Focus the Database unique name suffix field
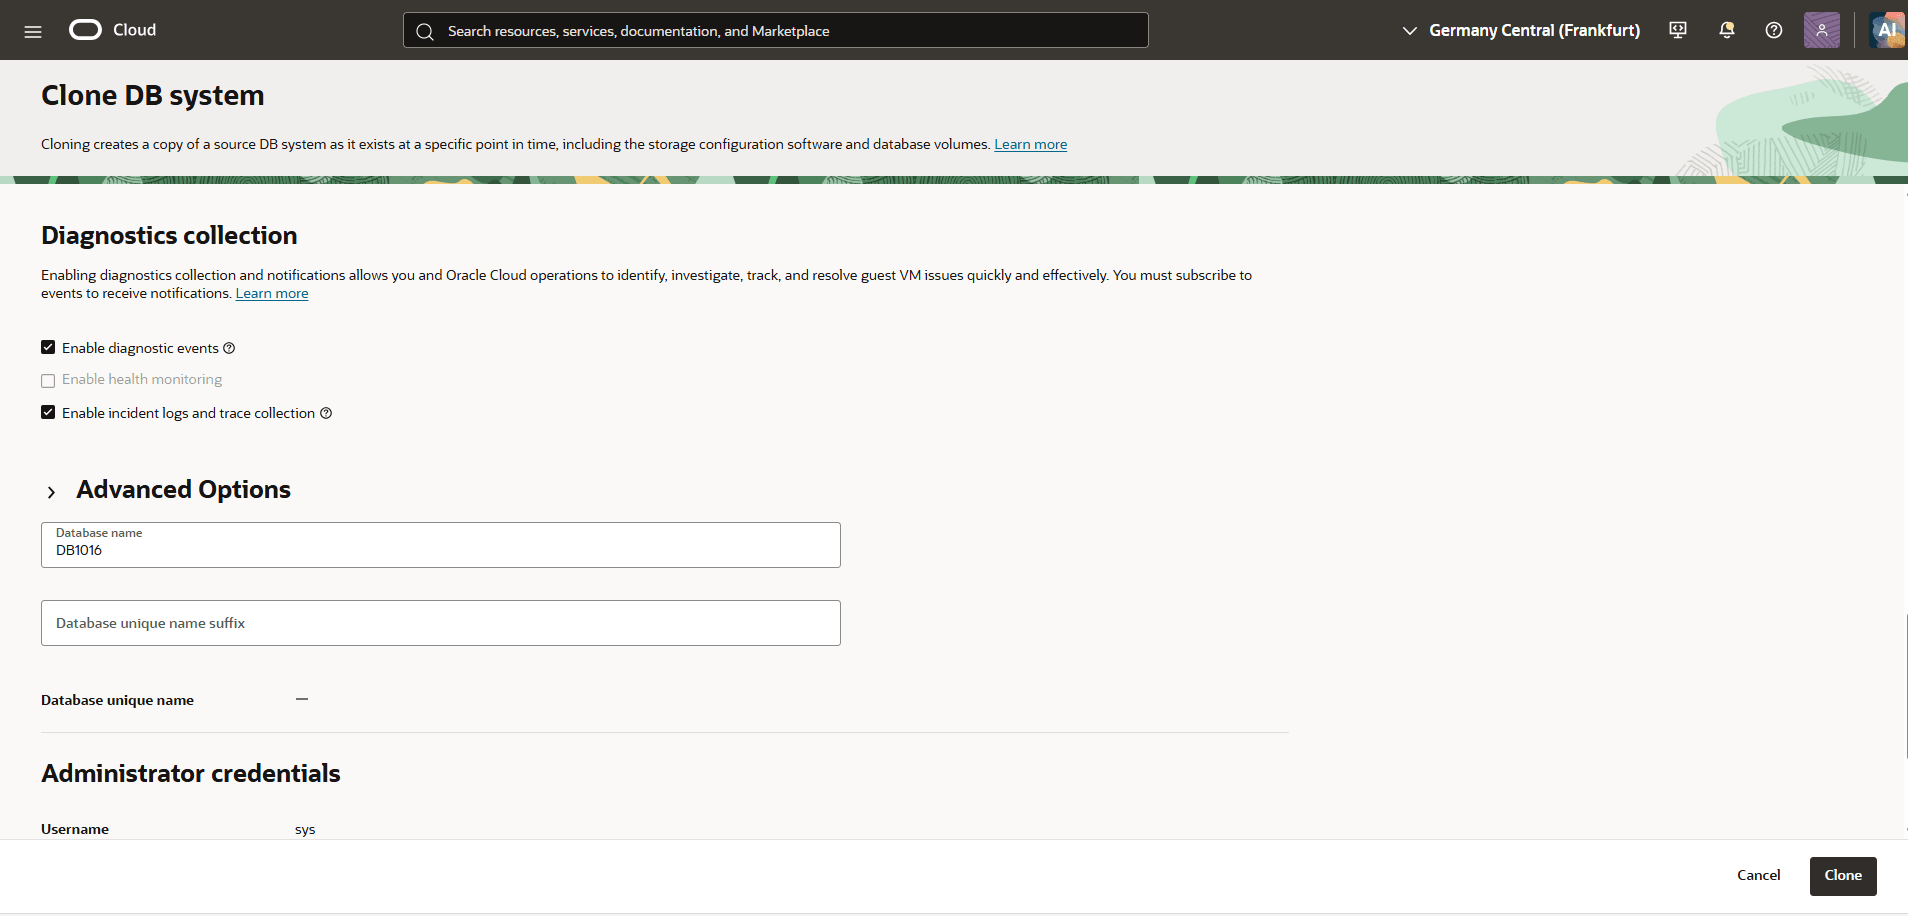 point(441,623)
